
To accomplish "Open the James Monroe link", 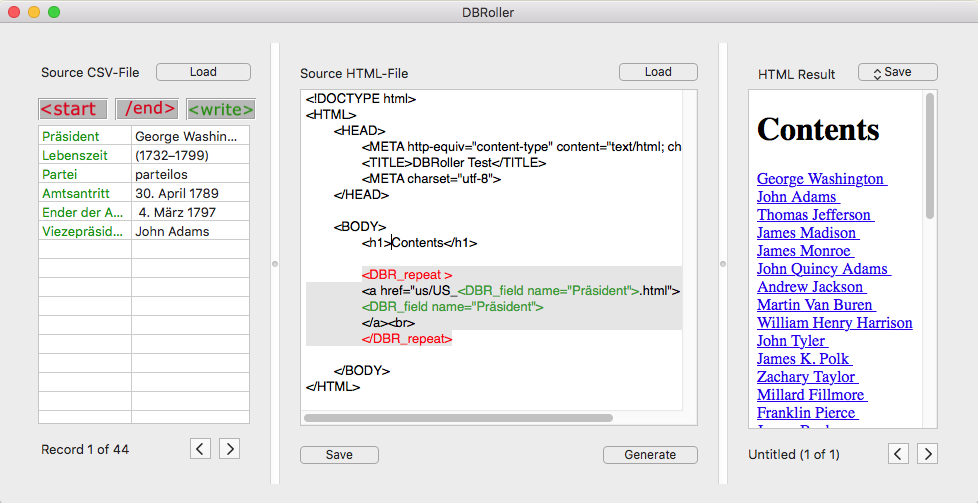I will click(805, 252).
